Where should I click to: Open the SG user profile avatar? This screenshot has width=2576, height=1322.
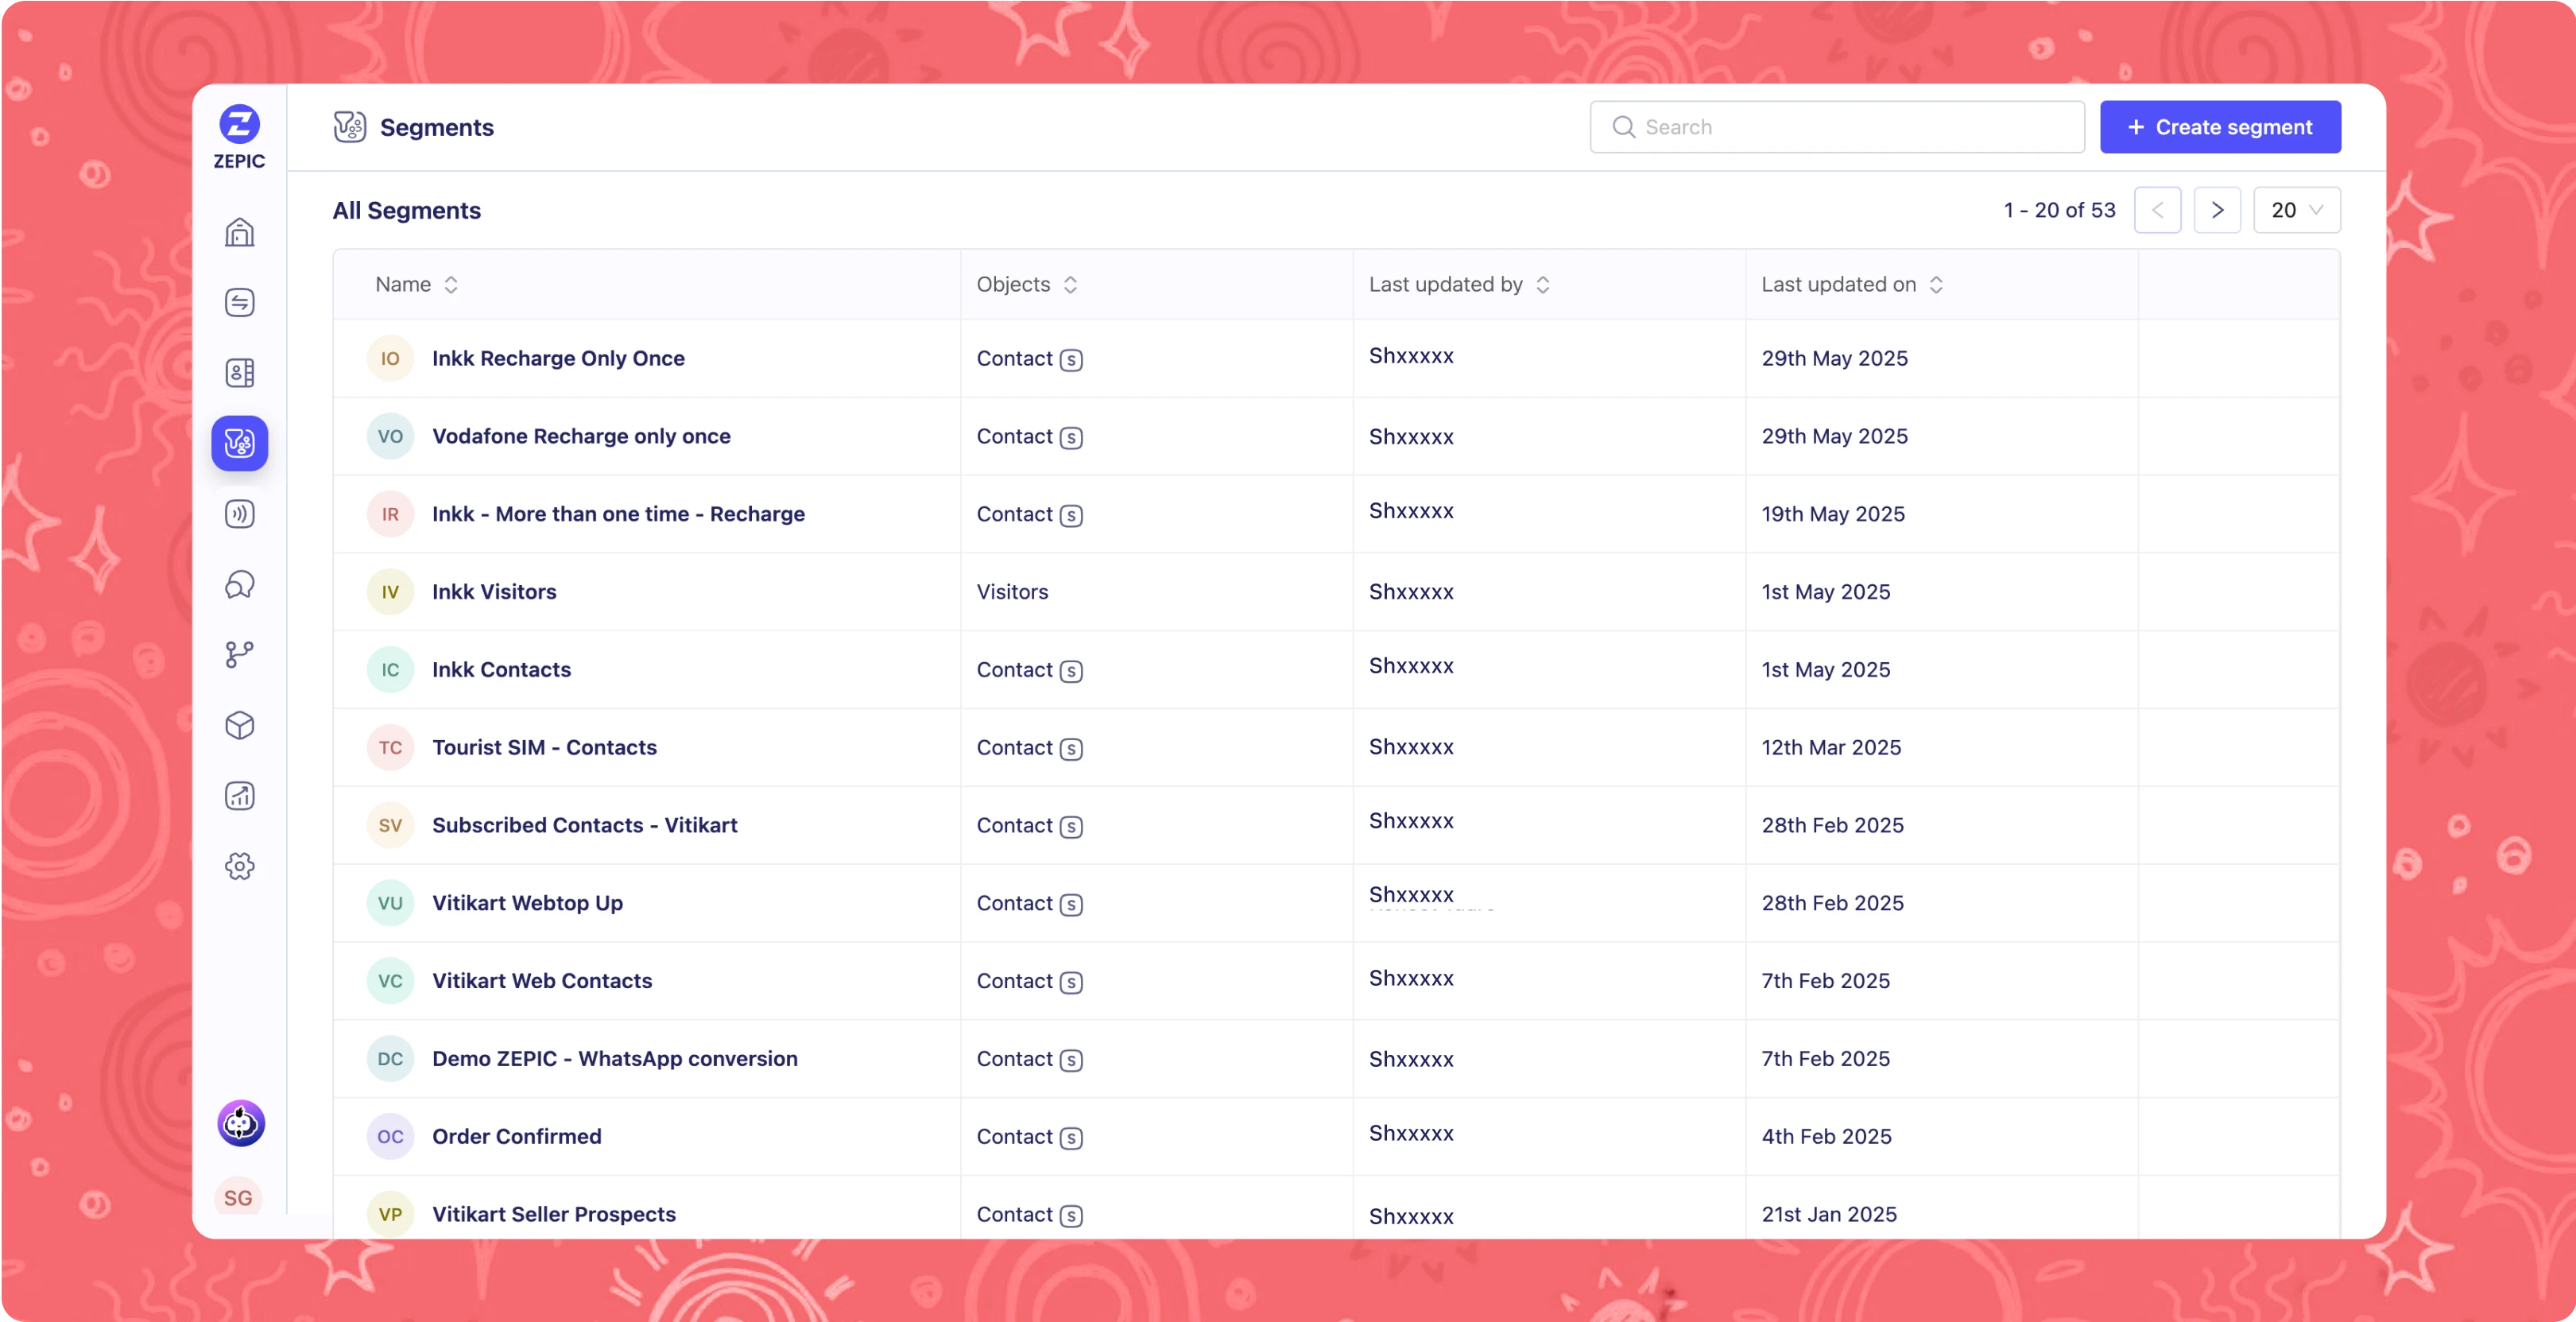[238, 1197]
